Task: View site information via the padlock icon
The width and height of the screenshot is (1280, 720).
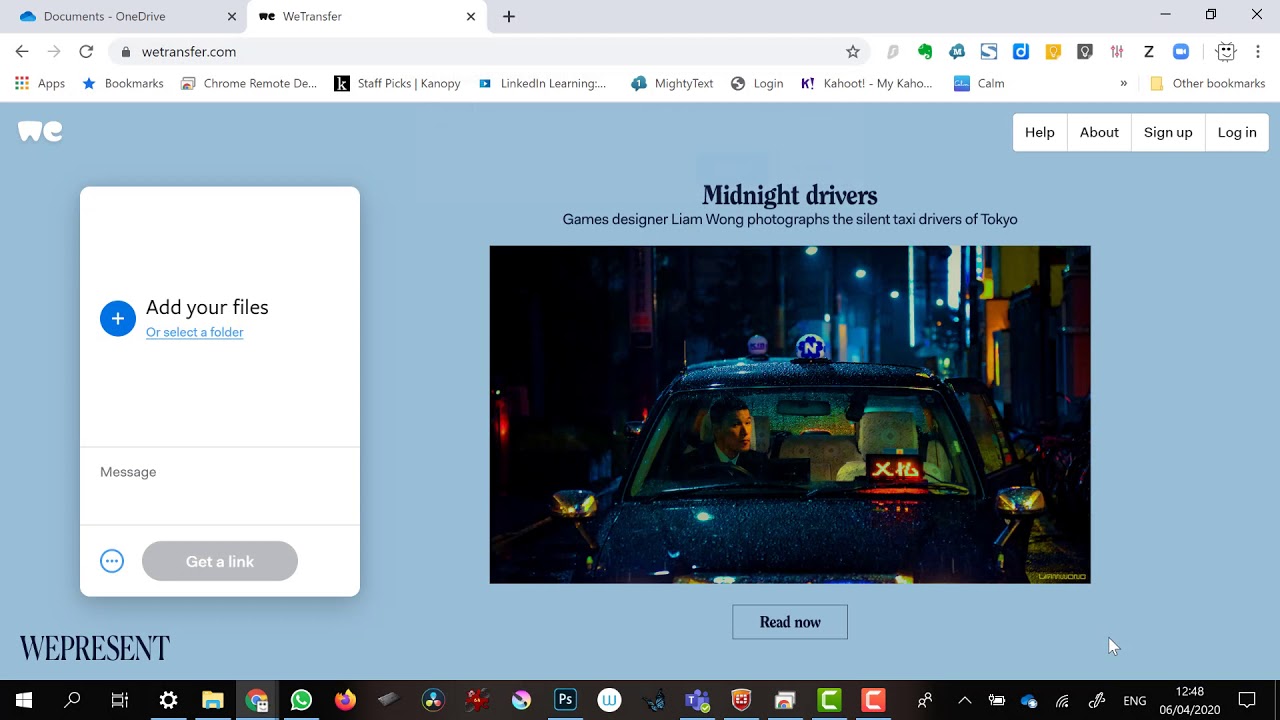Action: click(x=125, y=52)
